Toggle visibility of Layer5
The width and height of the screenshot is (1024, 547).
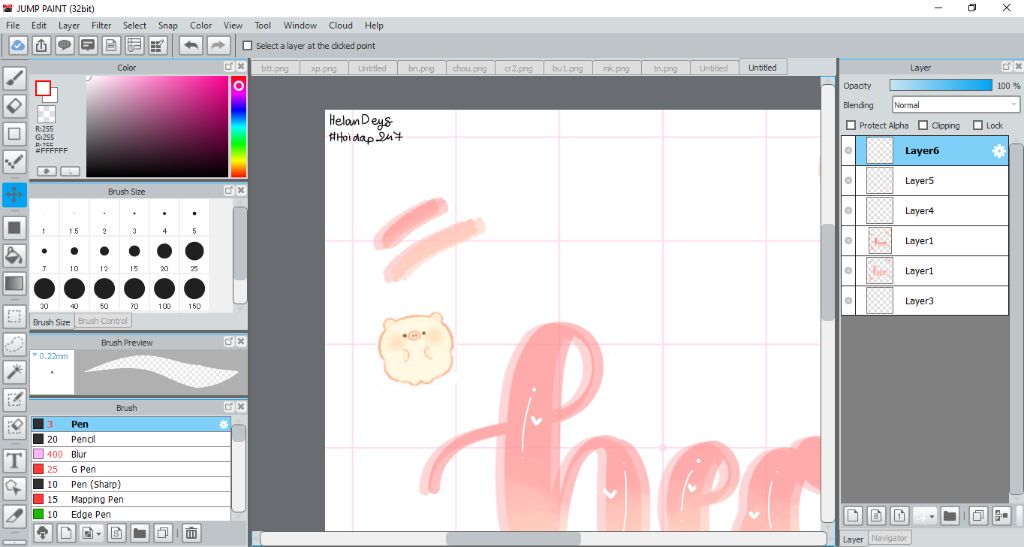[x=848, y=181]
